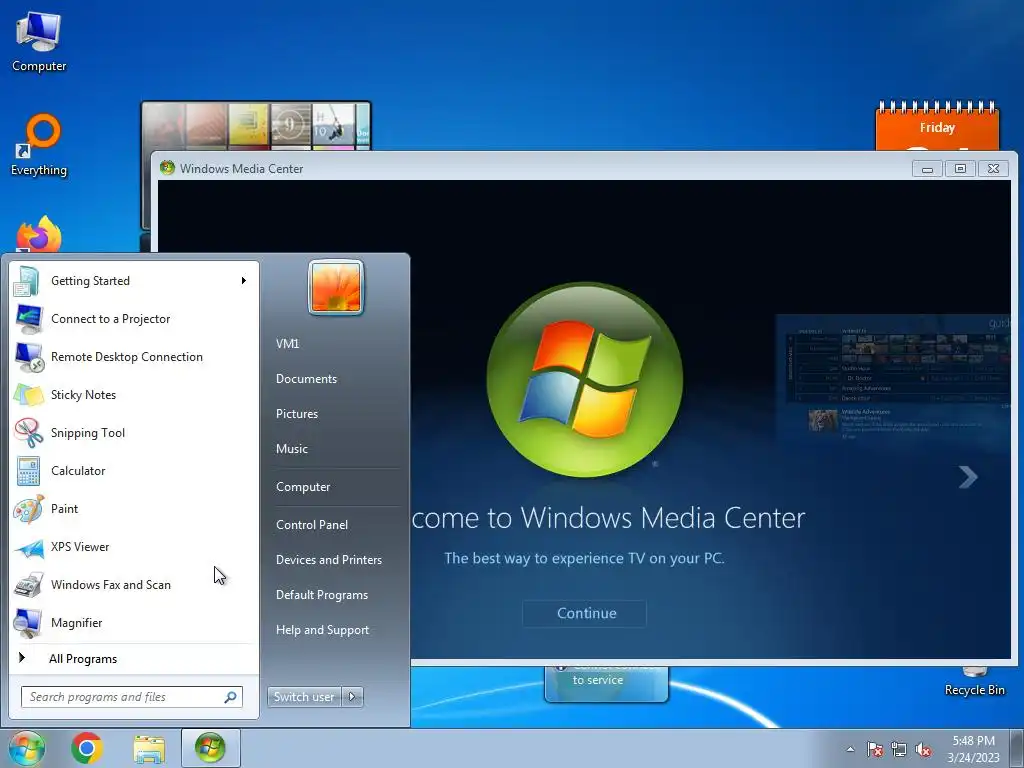Launch the Paint palette icon

pyautogui.click(x=28, y=509)
